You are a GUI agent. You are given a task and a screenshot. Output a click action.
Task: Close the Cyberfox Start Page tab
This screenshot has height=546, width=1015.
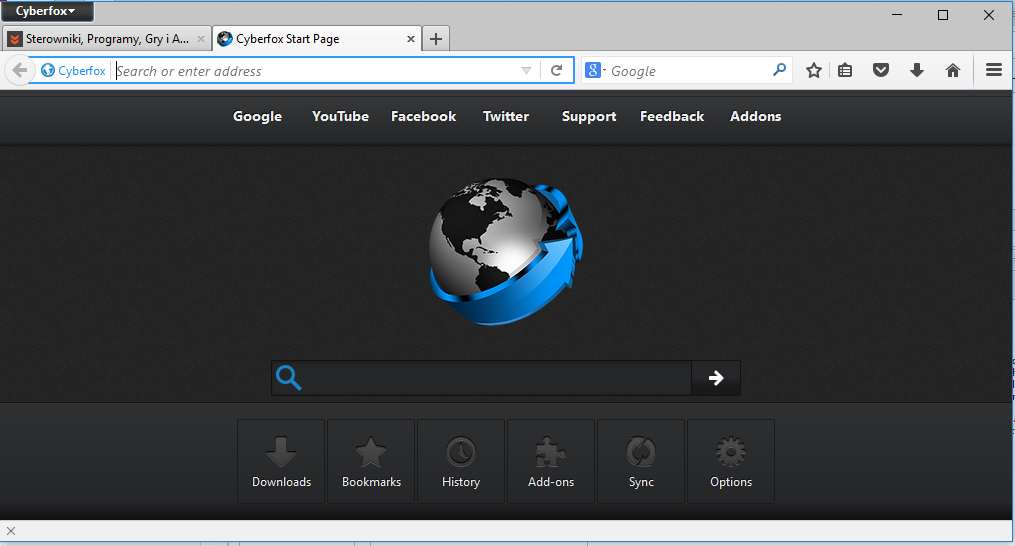[410, 39]
